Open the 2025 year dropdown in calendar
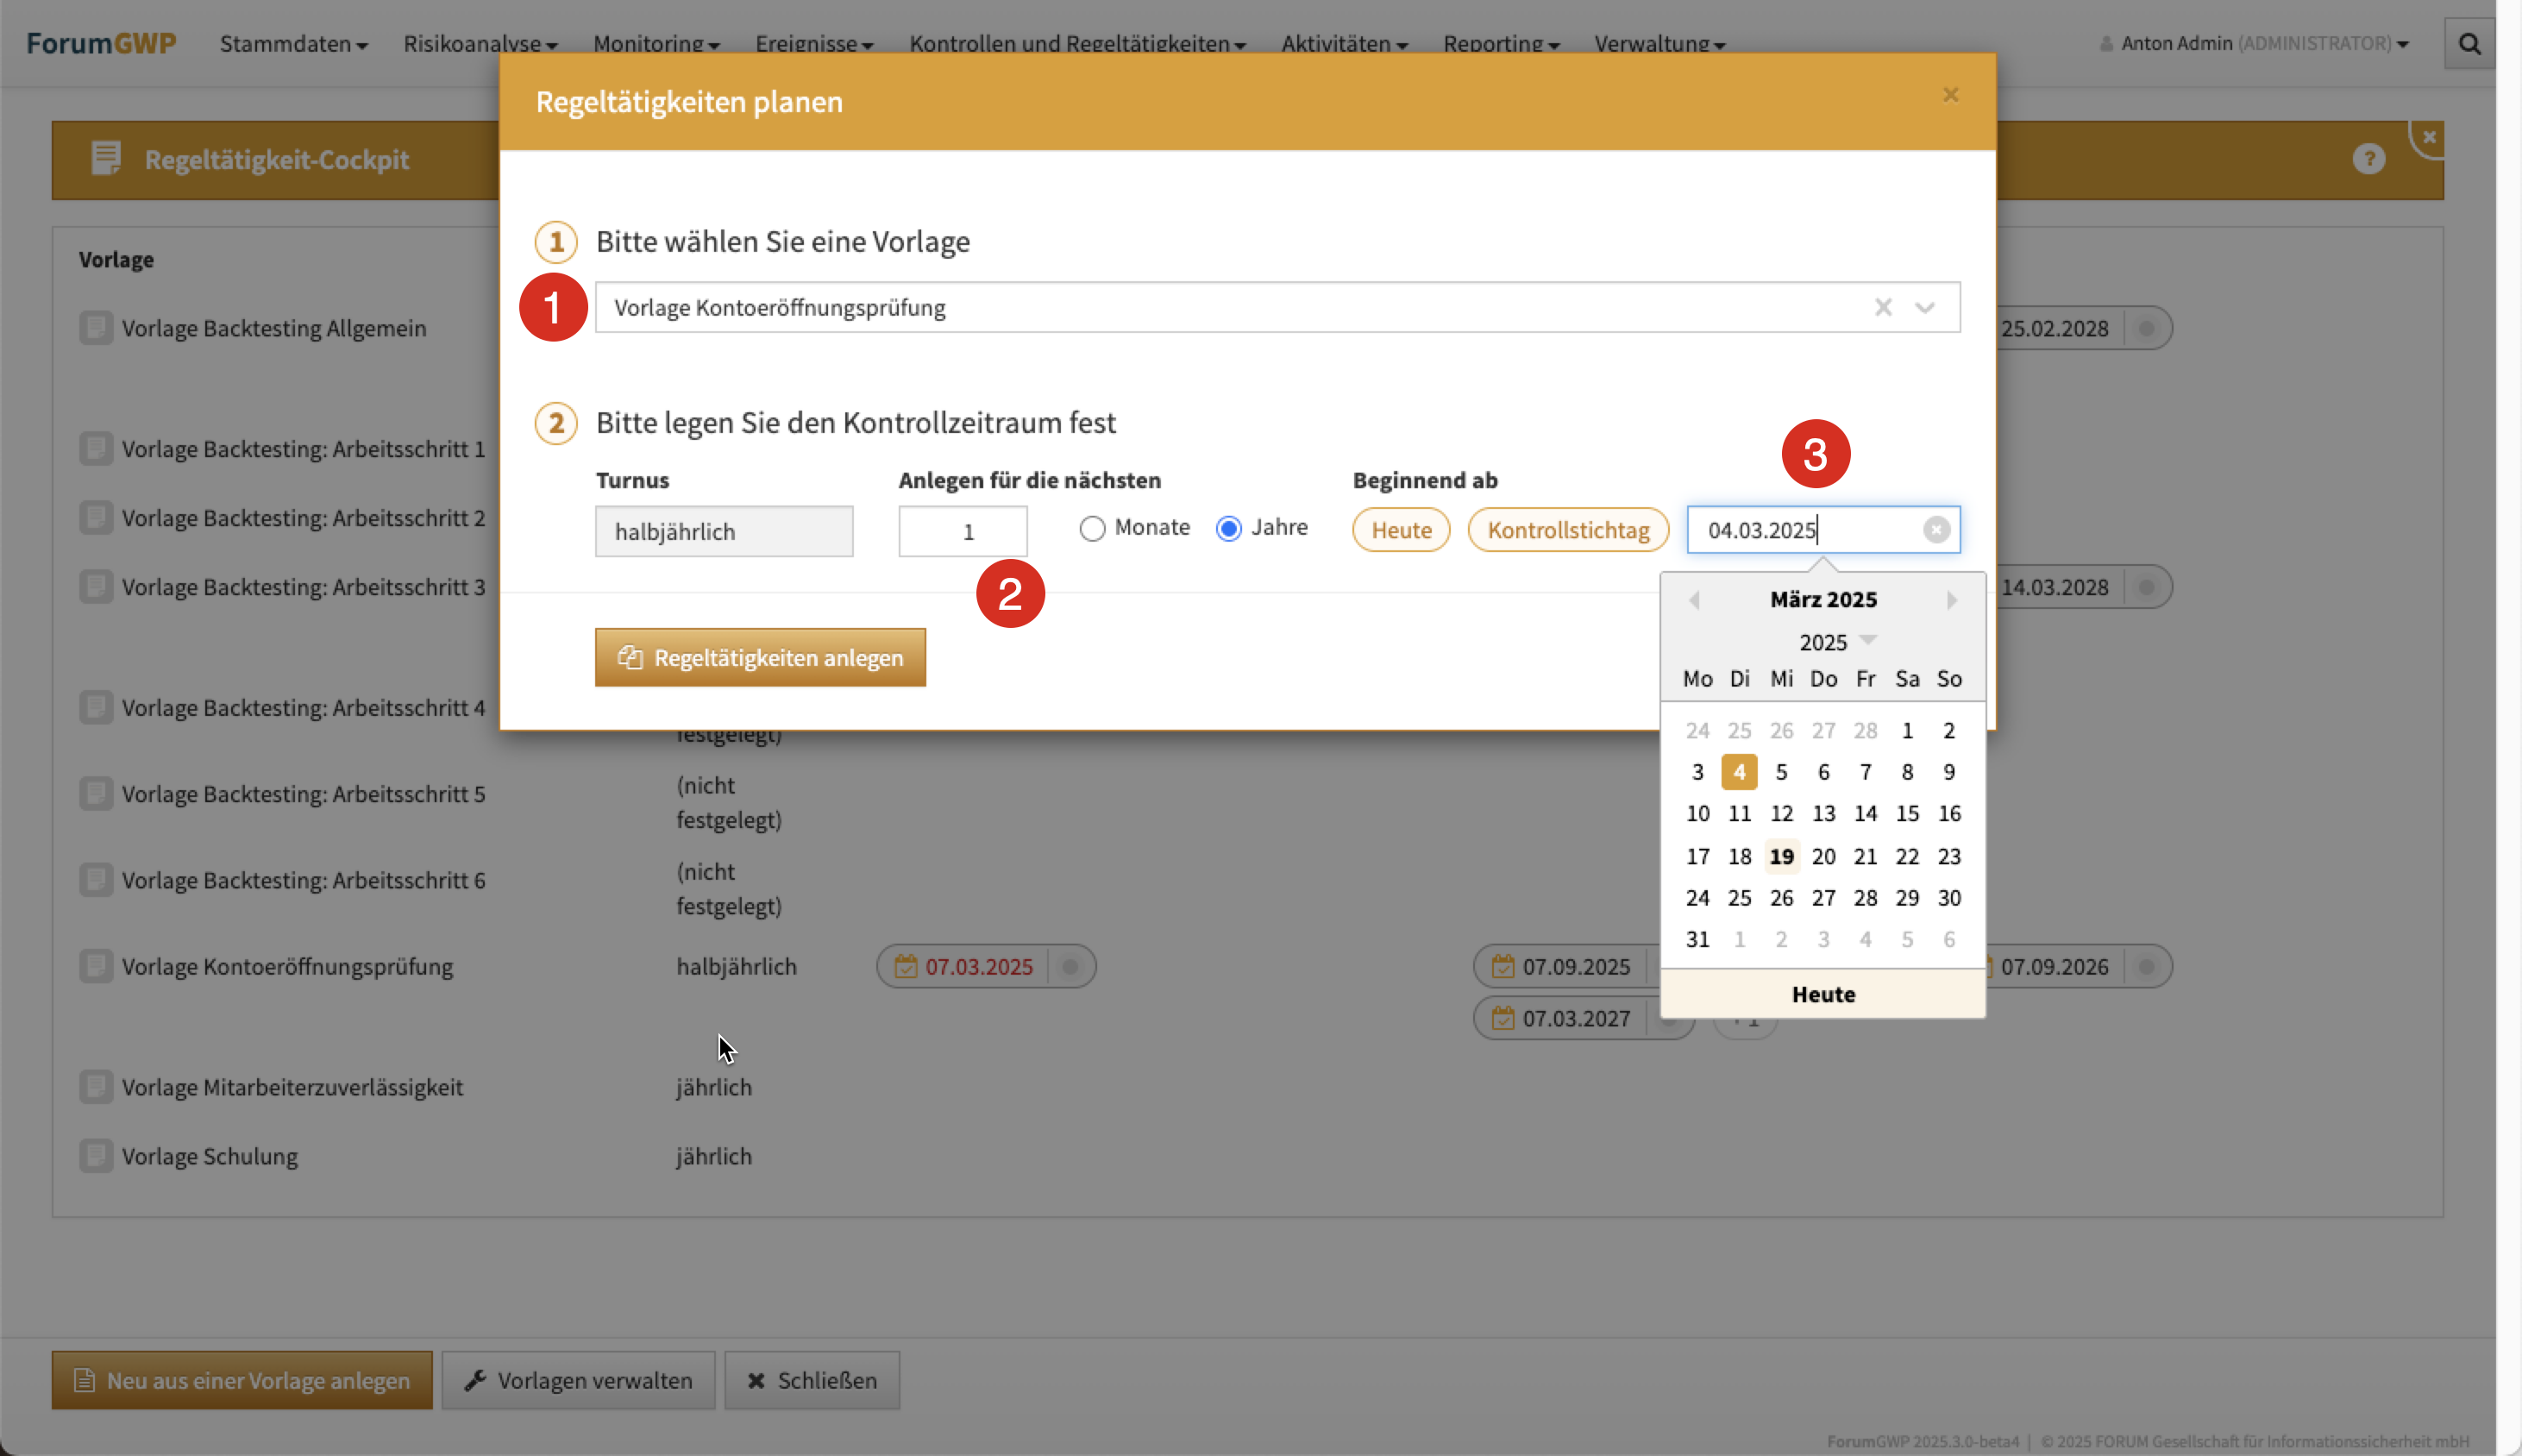This screenshot has height=1456, width=2522. tap(1836, 641)
